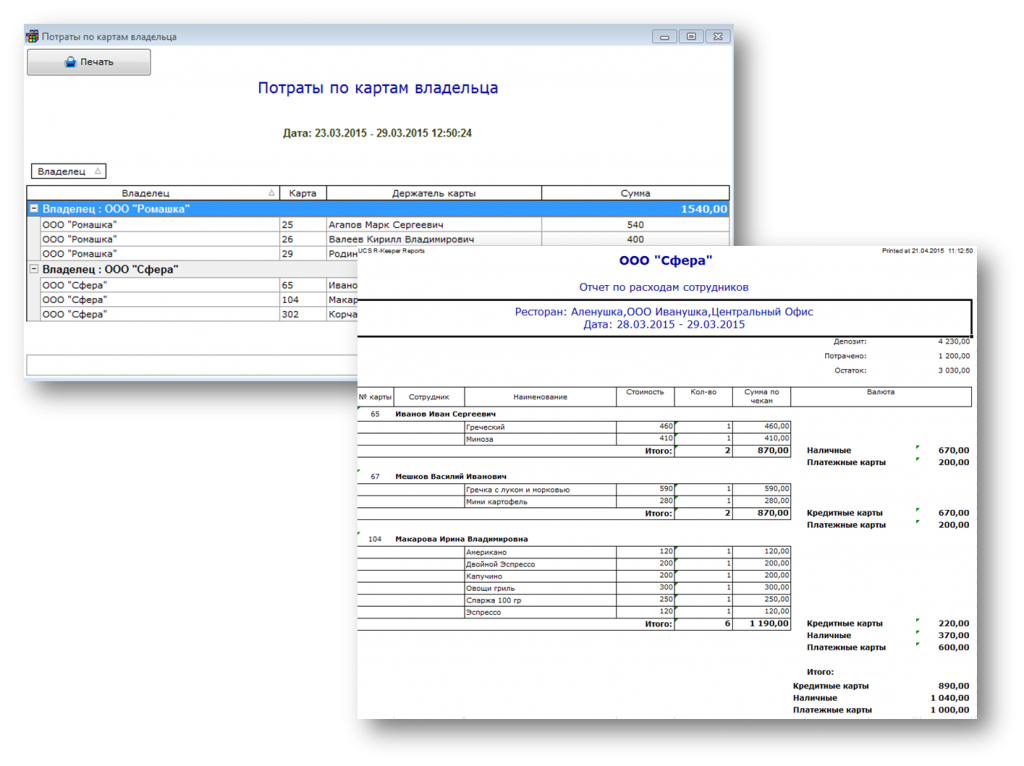Image resolution: width=1024 pixels, height=766 pixels.
Task: Click card number 26 cell
Action: click(302, 239)
